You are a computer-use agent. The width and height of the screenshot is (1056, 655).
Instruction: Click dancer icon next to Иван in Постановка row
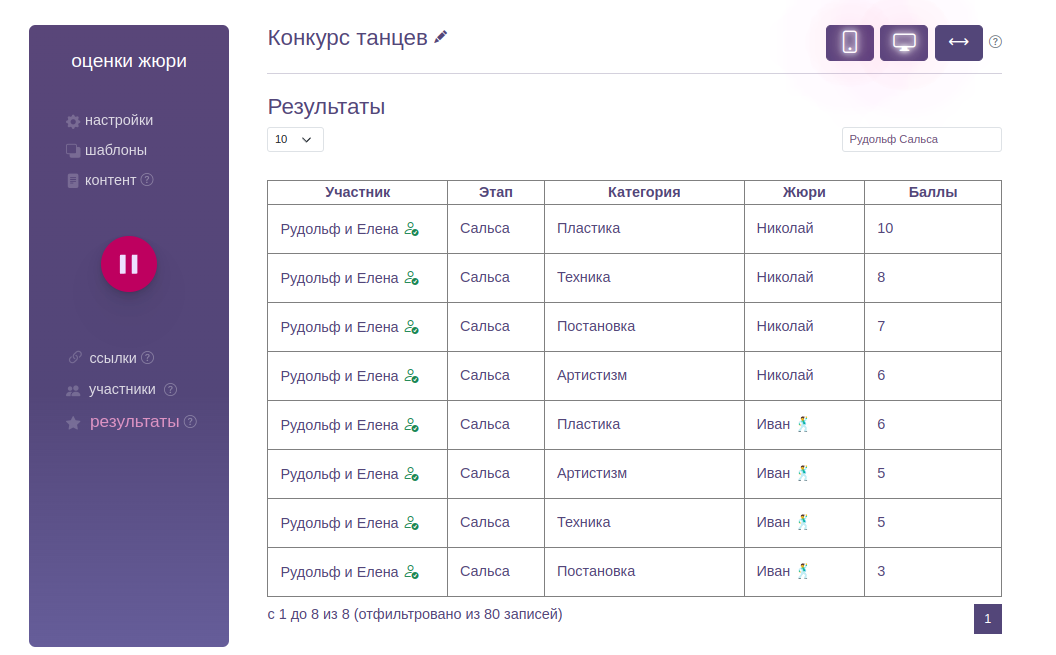tap(803, 572)
